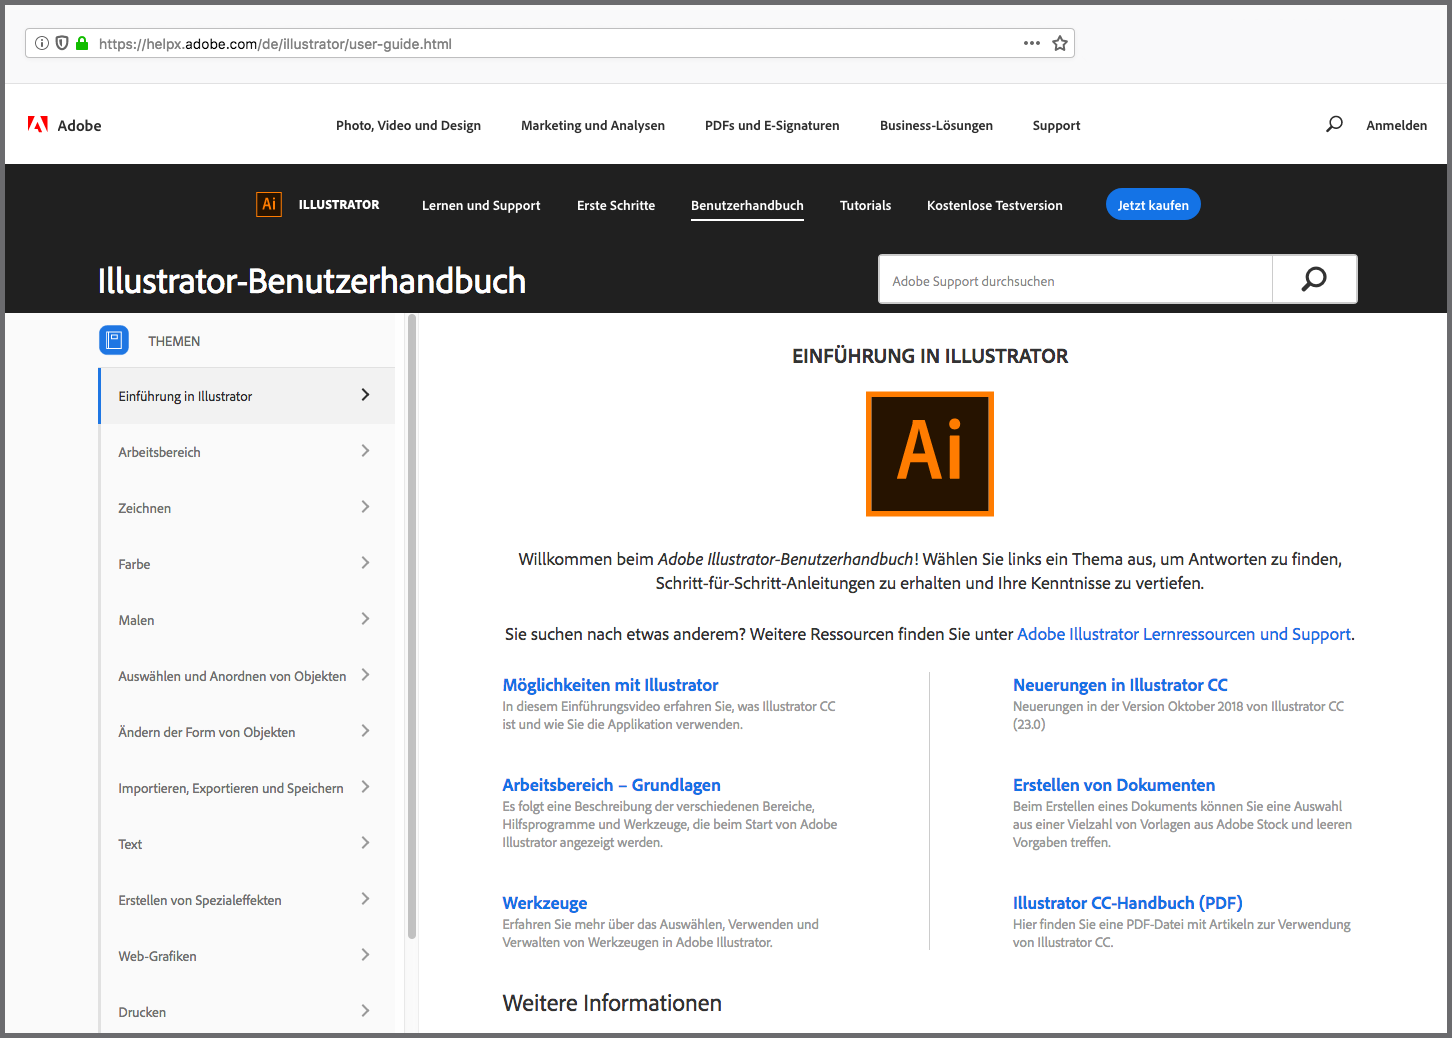
Task: Open the search magnifier in top header
Action: tap(1334, 125)
